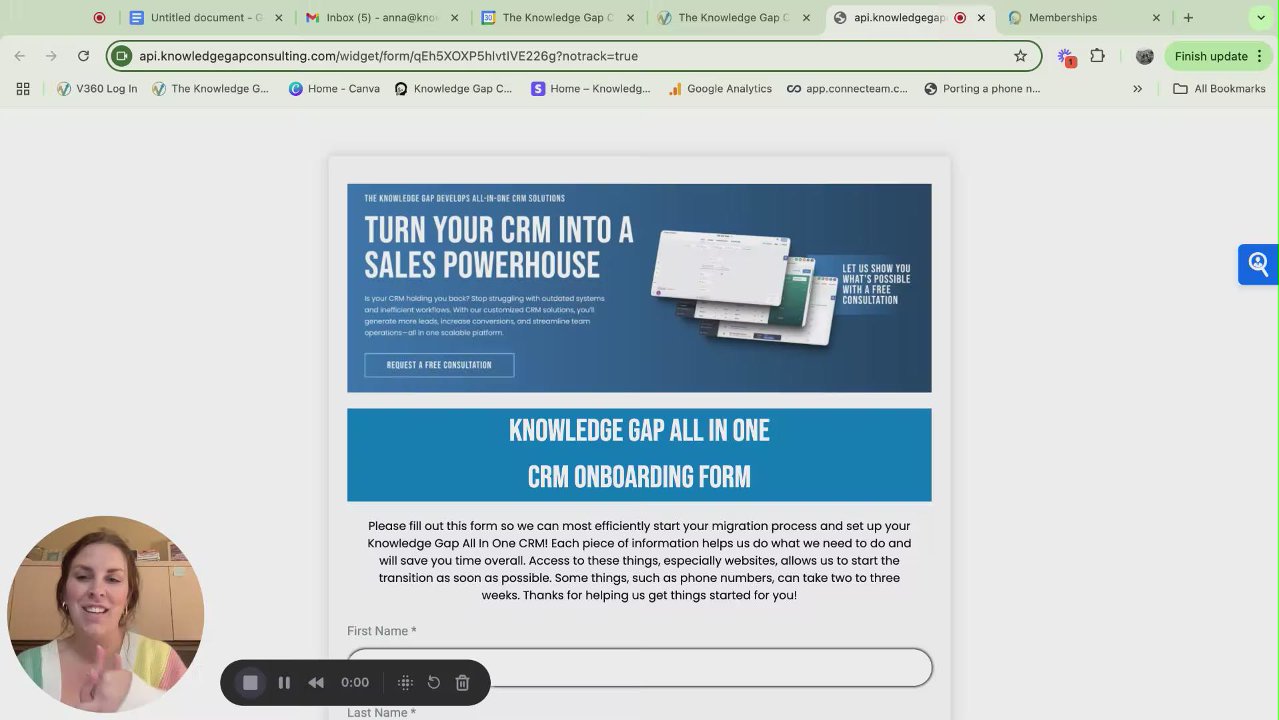Click the drag-handle dots on recorder bar
The width and height of the screenshot is (1279, 720).
tap(405, 682)
